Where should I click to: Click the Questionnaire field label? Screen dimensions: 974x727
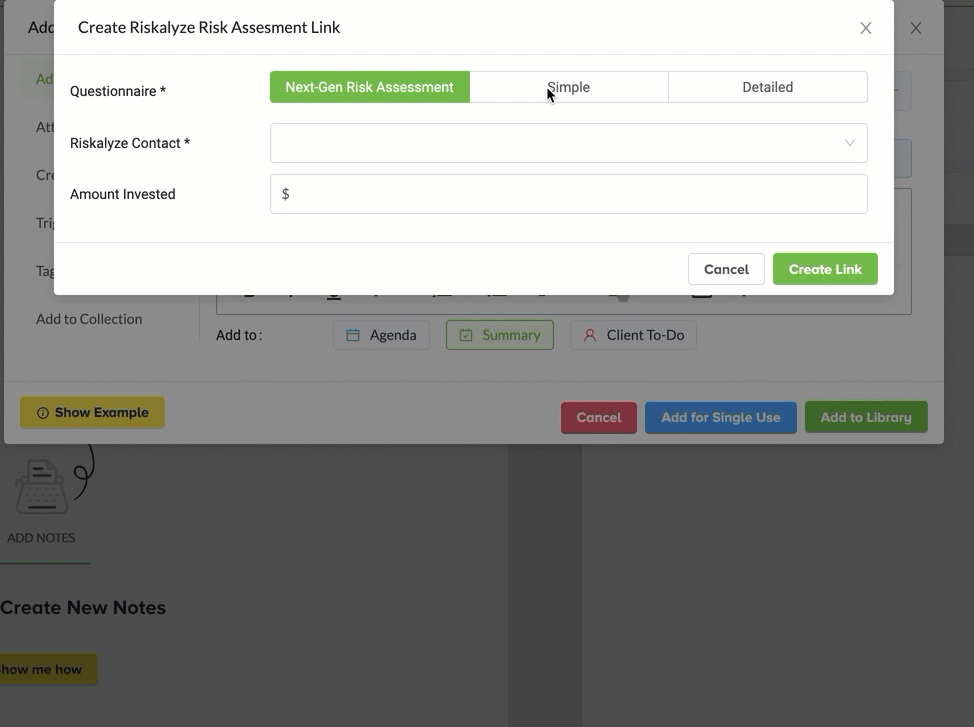pyautogui.click(x=118, y=91)
